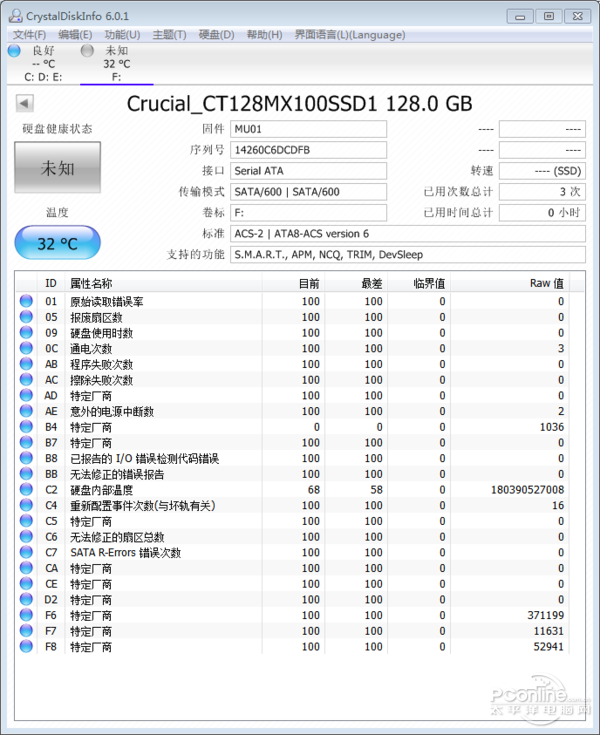This screenshot has height=735, width=600.
Task: Click the rotation rate field ---- (SSD)
Action: 542,171
